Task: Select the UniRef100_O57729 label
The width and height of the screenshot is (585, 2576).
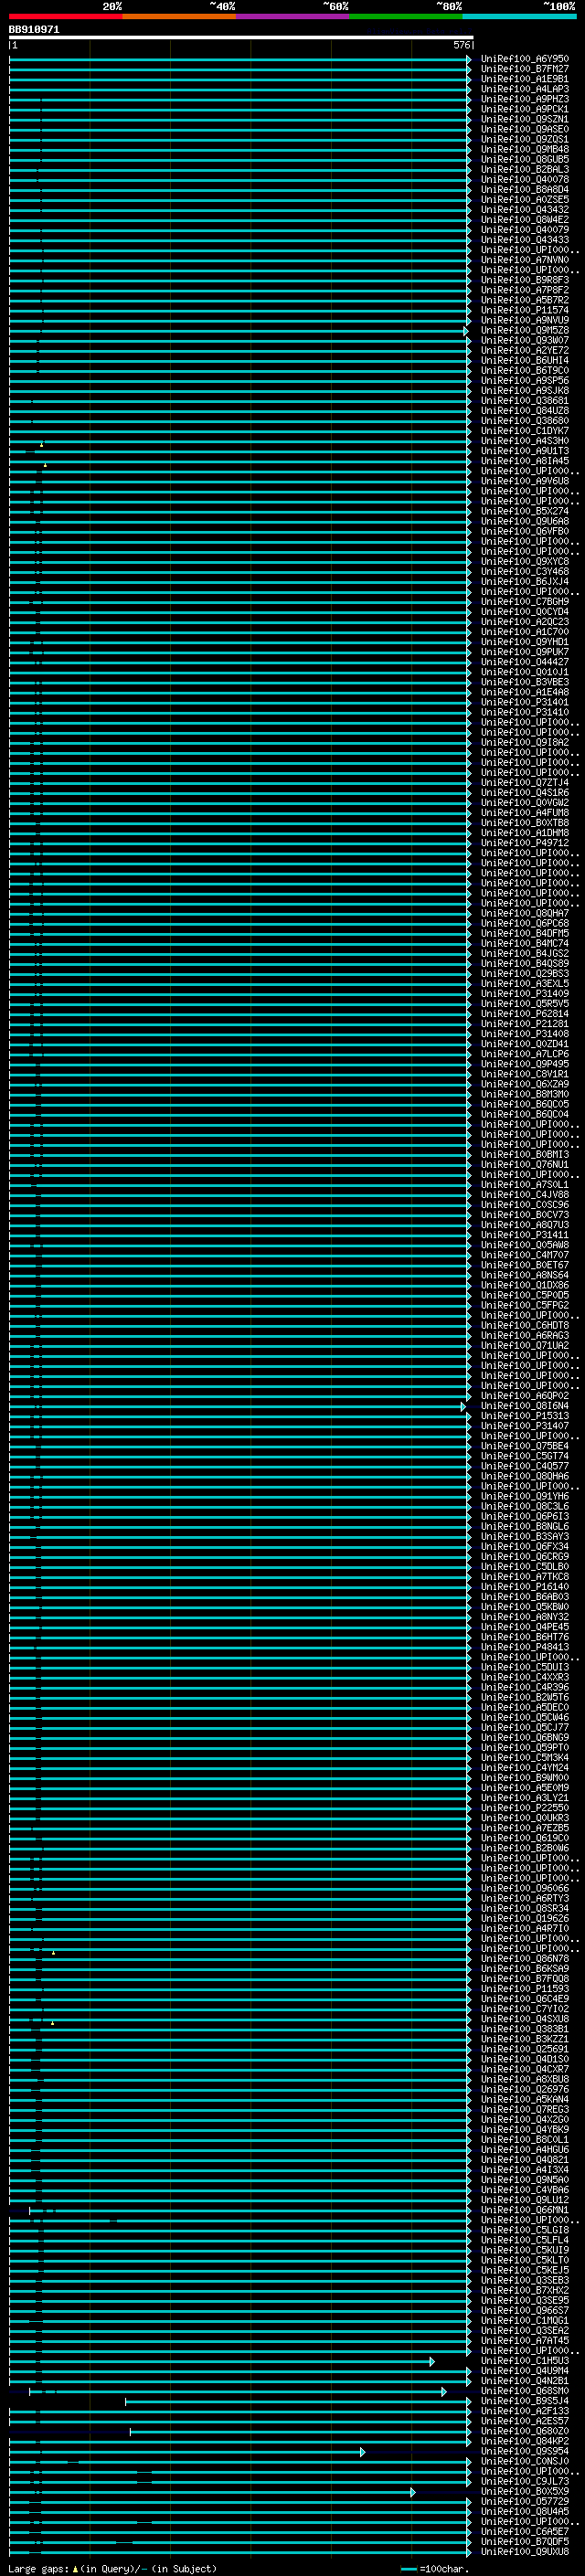Action: [525, 2501]
